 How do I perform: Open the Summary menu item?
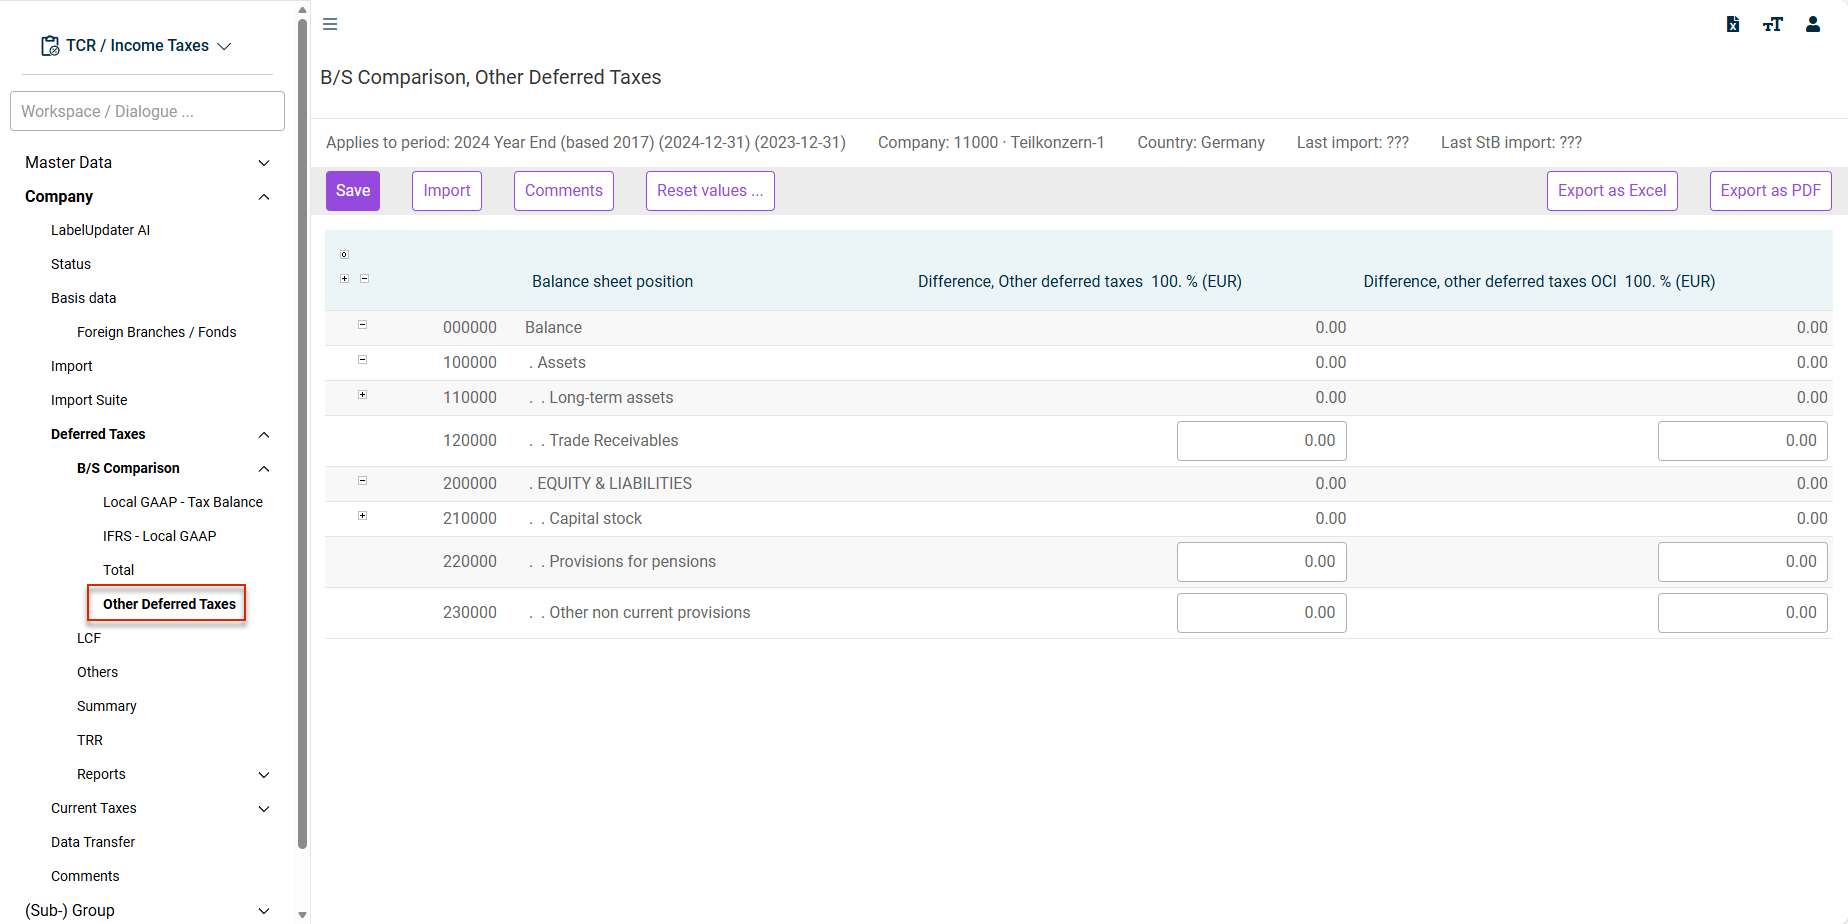coord(107,706)
